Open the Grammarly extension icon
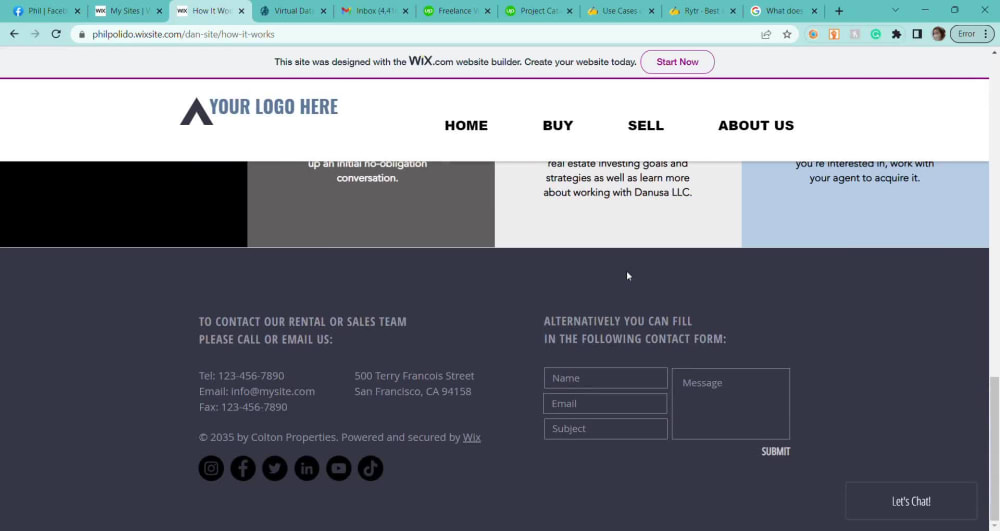The image size is (1000, 531). [876, 34]
